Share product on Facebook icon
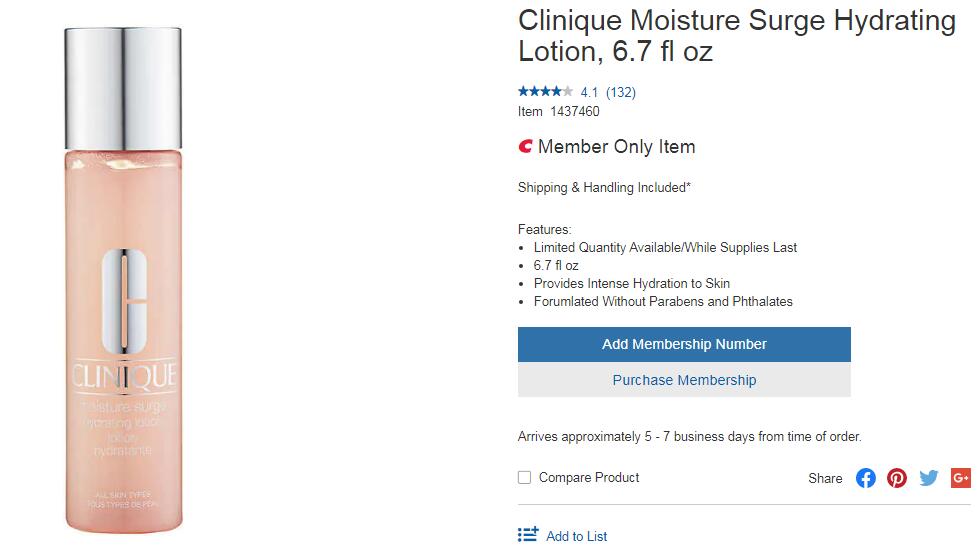The width and height of the screenshot is (980, 549). coord(866,478)
